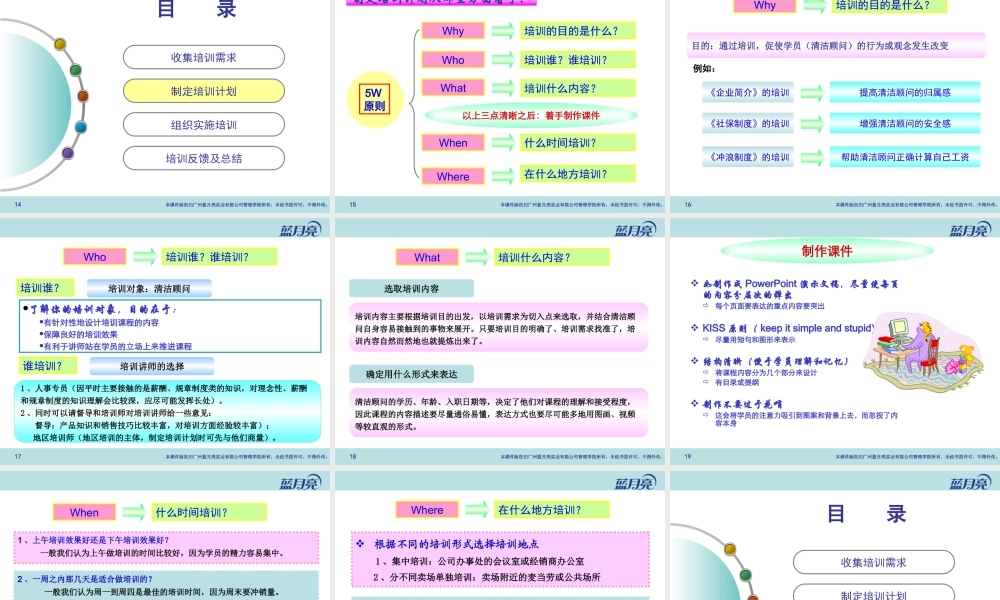Click the 根据不同的培训形式选择培训地点 heading
Screen dimensions: 1000x600
click(x=455, y=544)
